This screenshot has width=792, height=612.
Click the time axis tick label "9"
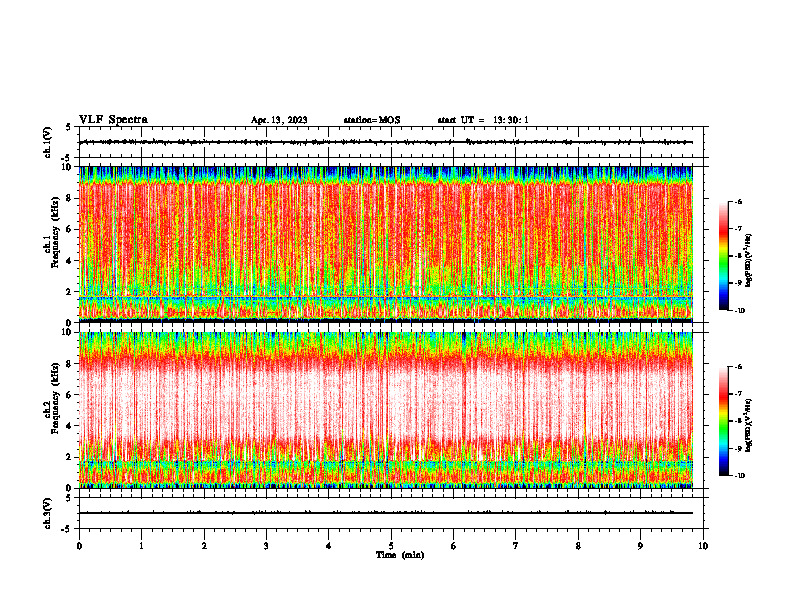(640, 546)
